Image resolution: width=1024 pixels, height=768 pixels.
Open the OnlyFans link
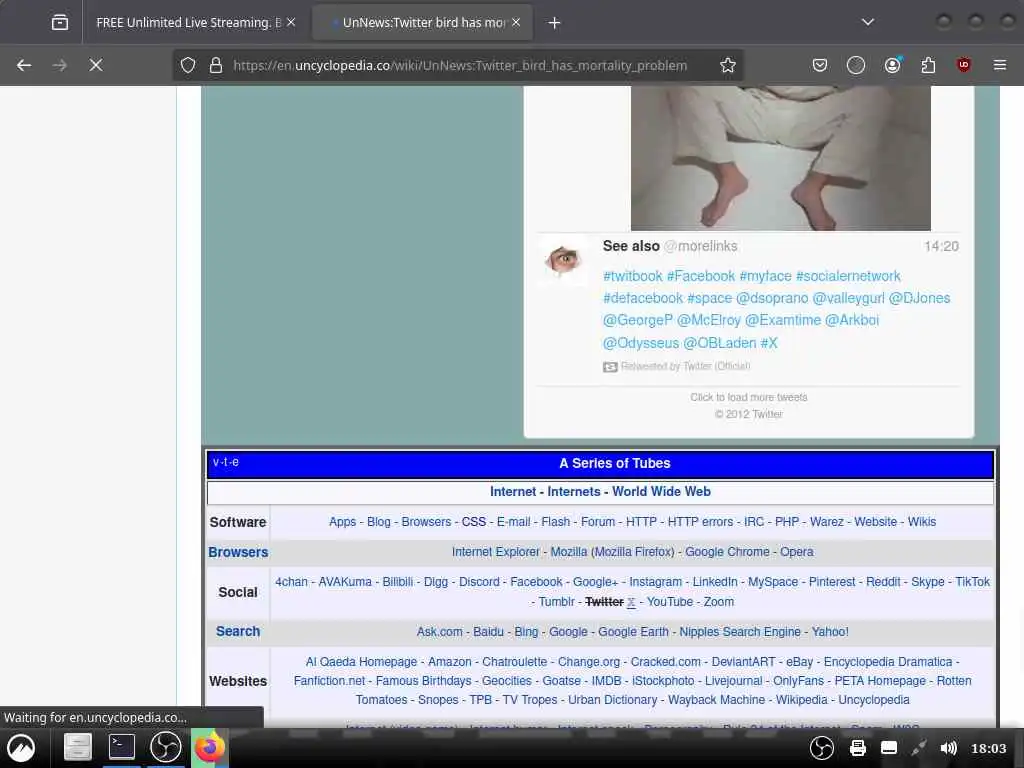click(798, 680)
